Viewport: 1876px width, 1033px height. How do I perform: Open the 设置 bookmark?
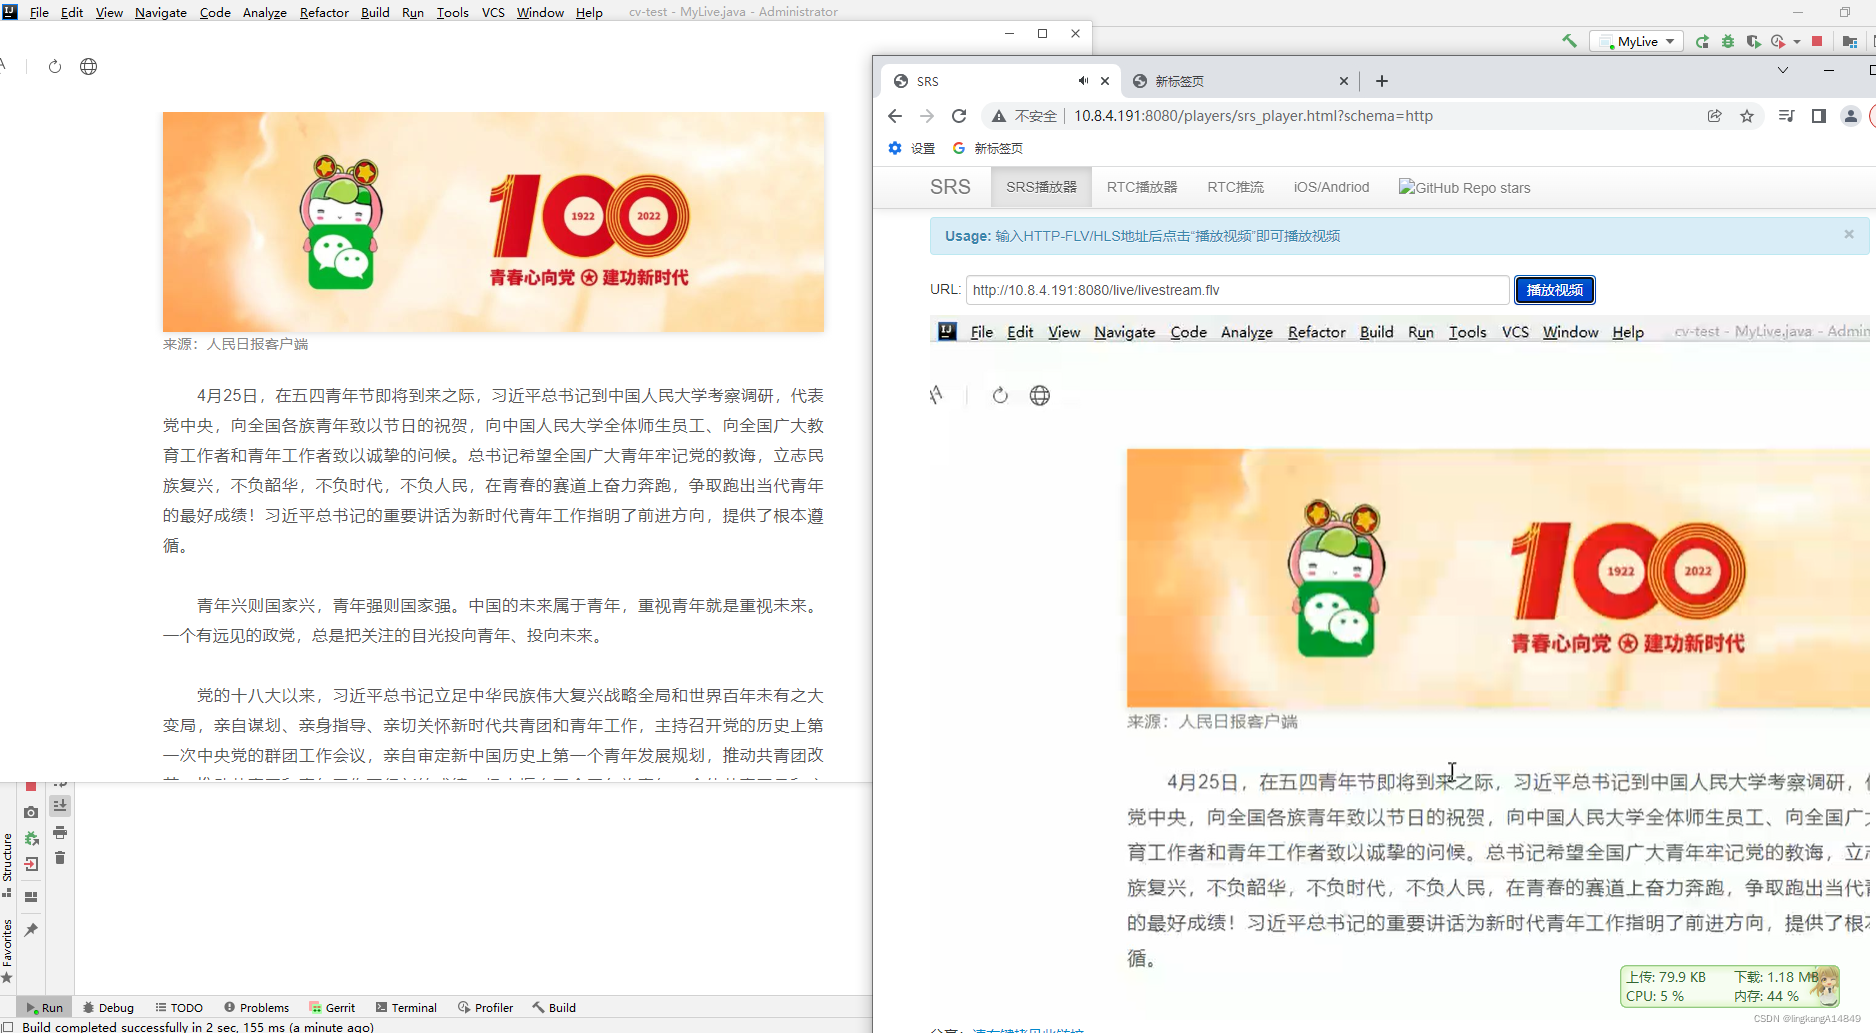(x=912, y=148)
